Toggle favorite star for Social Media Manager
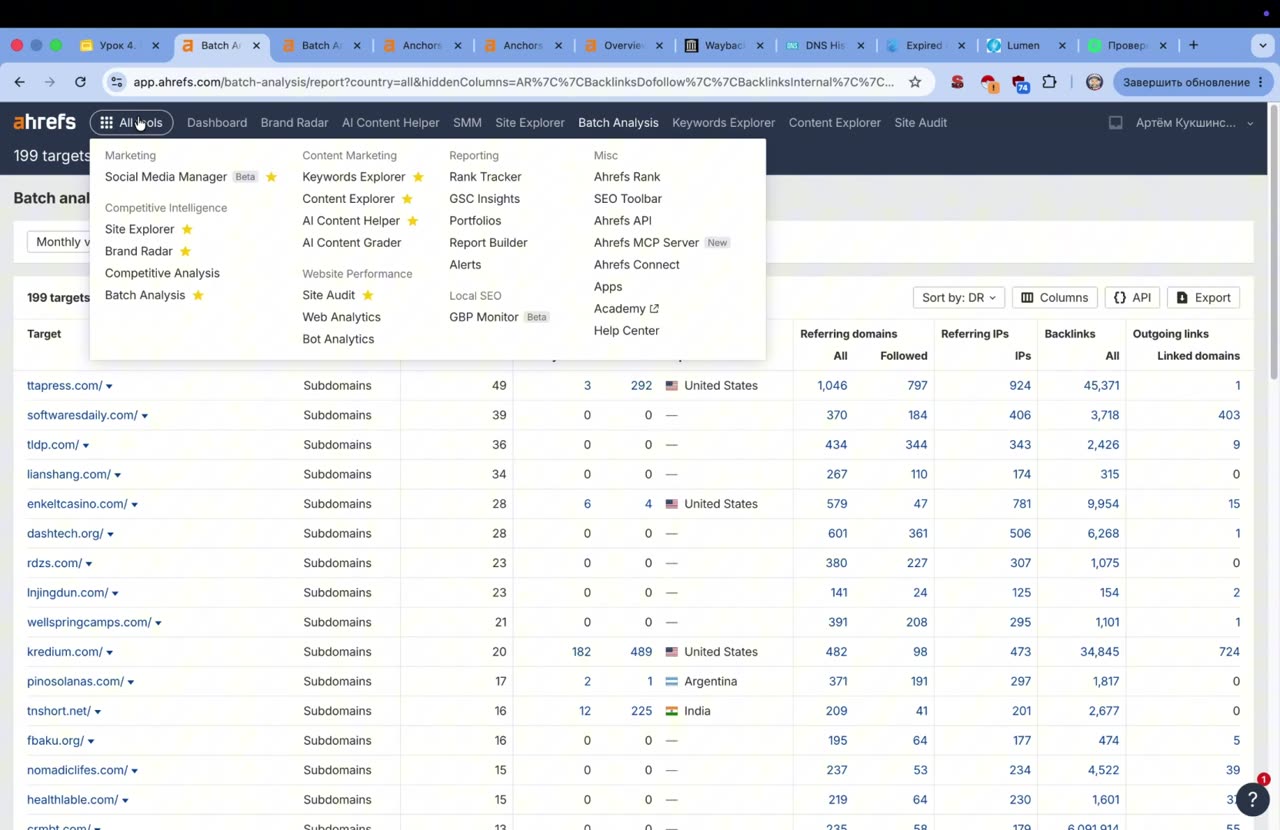The height and width of the screenshot is (830, 1280). coord(271,177)
